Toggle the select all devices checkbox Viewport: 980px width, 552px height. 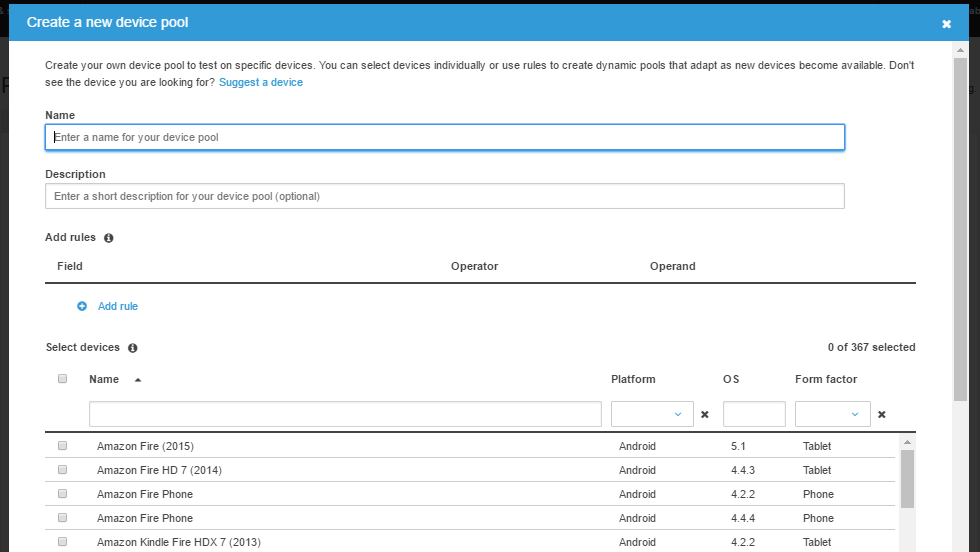tap(62, 379)
